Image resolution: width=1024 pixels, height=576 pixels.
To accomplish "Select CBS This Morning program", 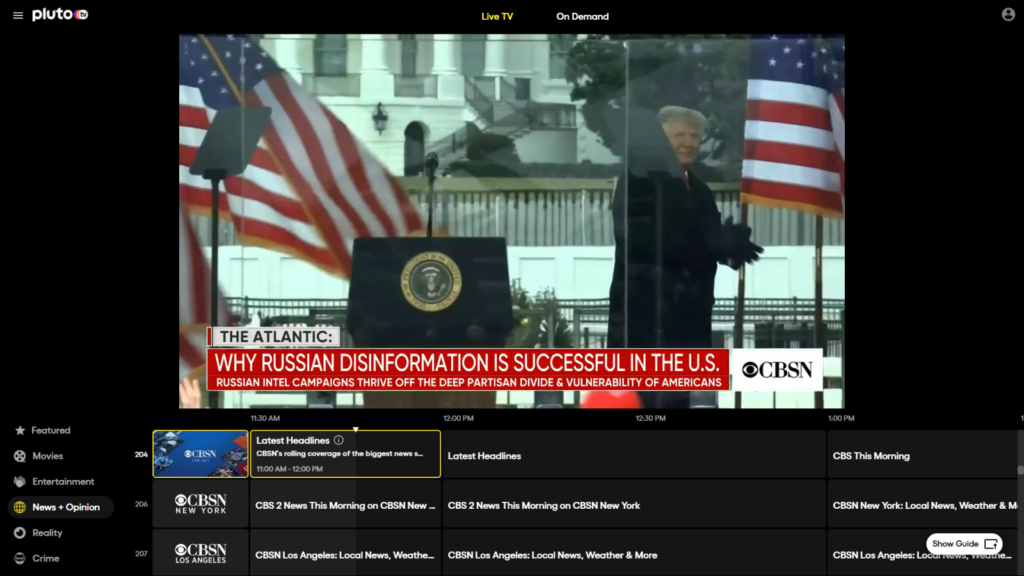I will click(922, 454).
